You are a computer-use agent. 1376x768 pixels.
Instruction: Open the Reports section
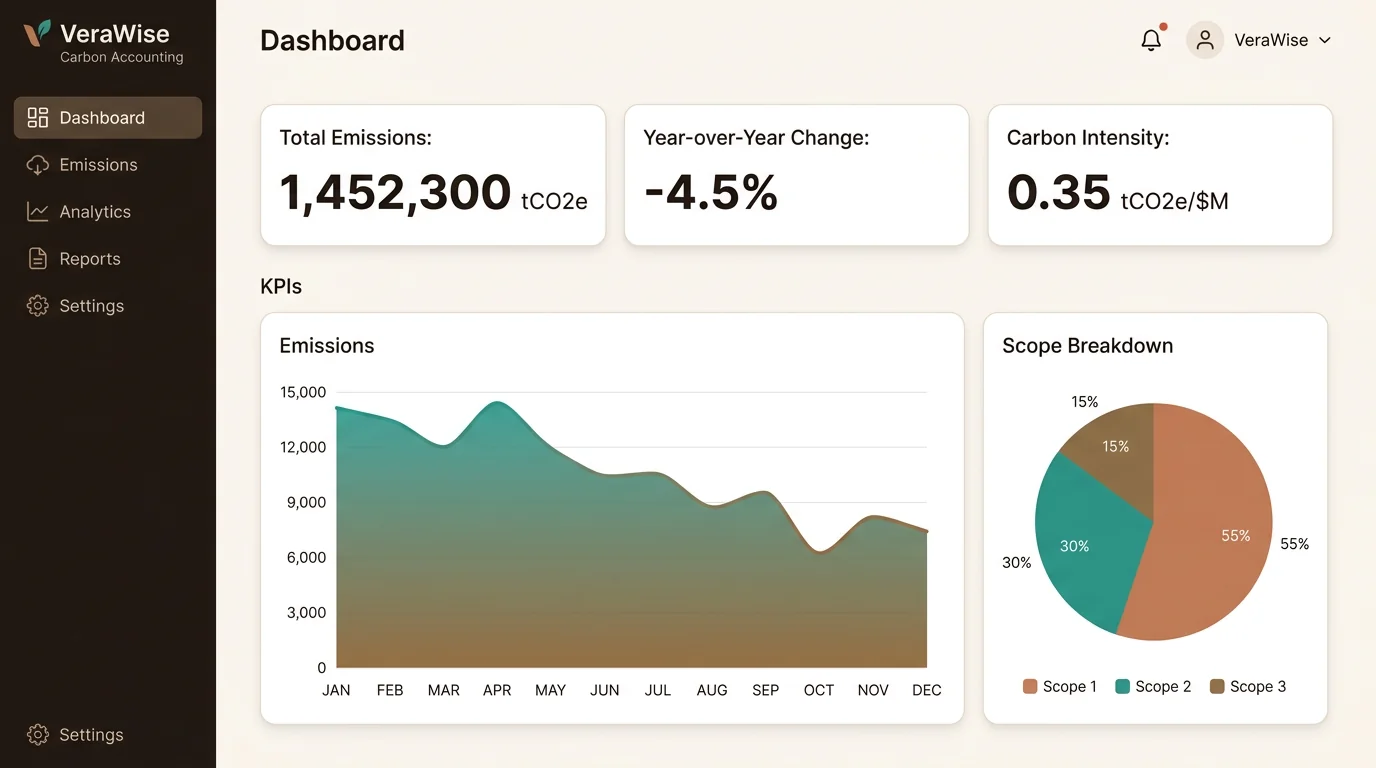coord(108,259)
